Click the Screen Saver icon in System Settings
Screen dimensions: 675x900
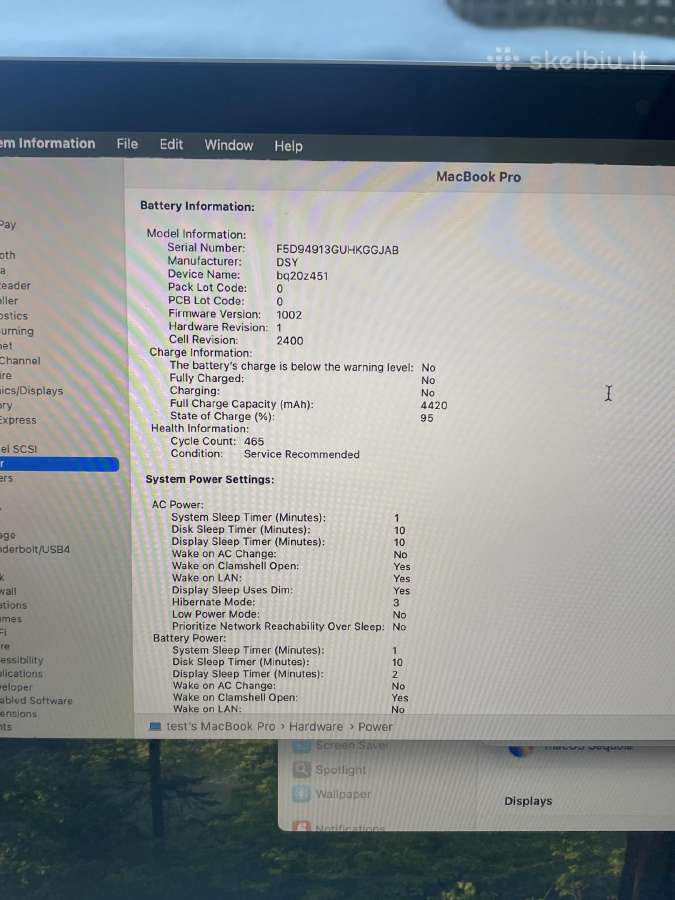pos(301,745)
